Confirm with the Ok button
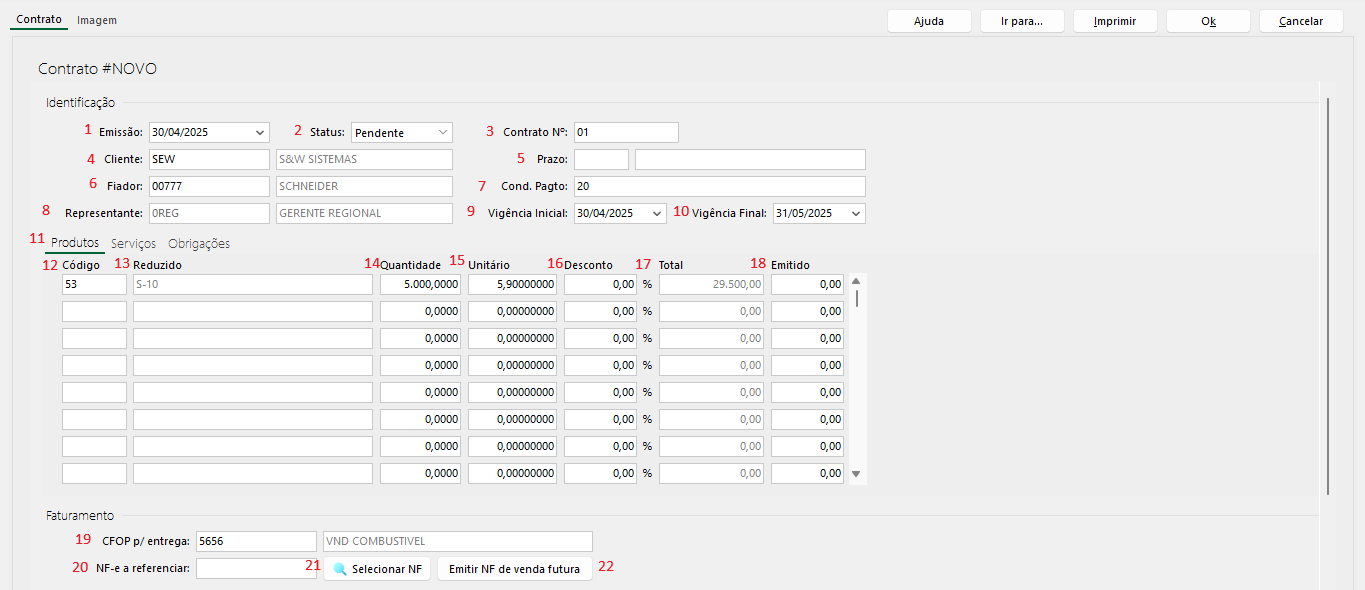Viewport: 1365px width, 590px height. coord(1208,21)
